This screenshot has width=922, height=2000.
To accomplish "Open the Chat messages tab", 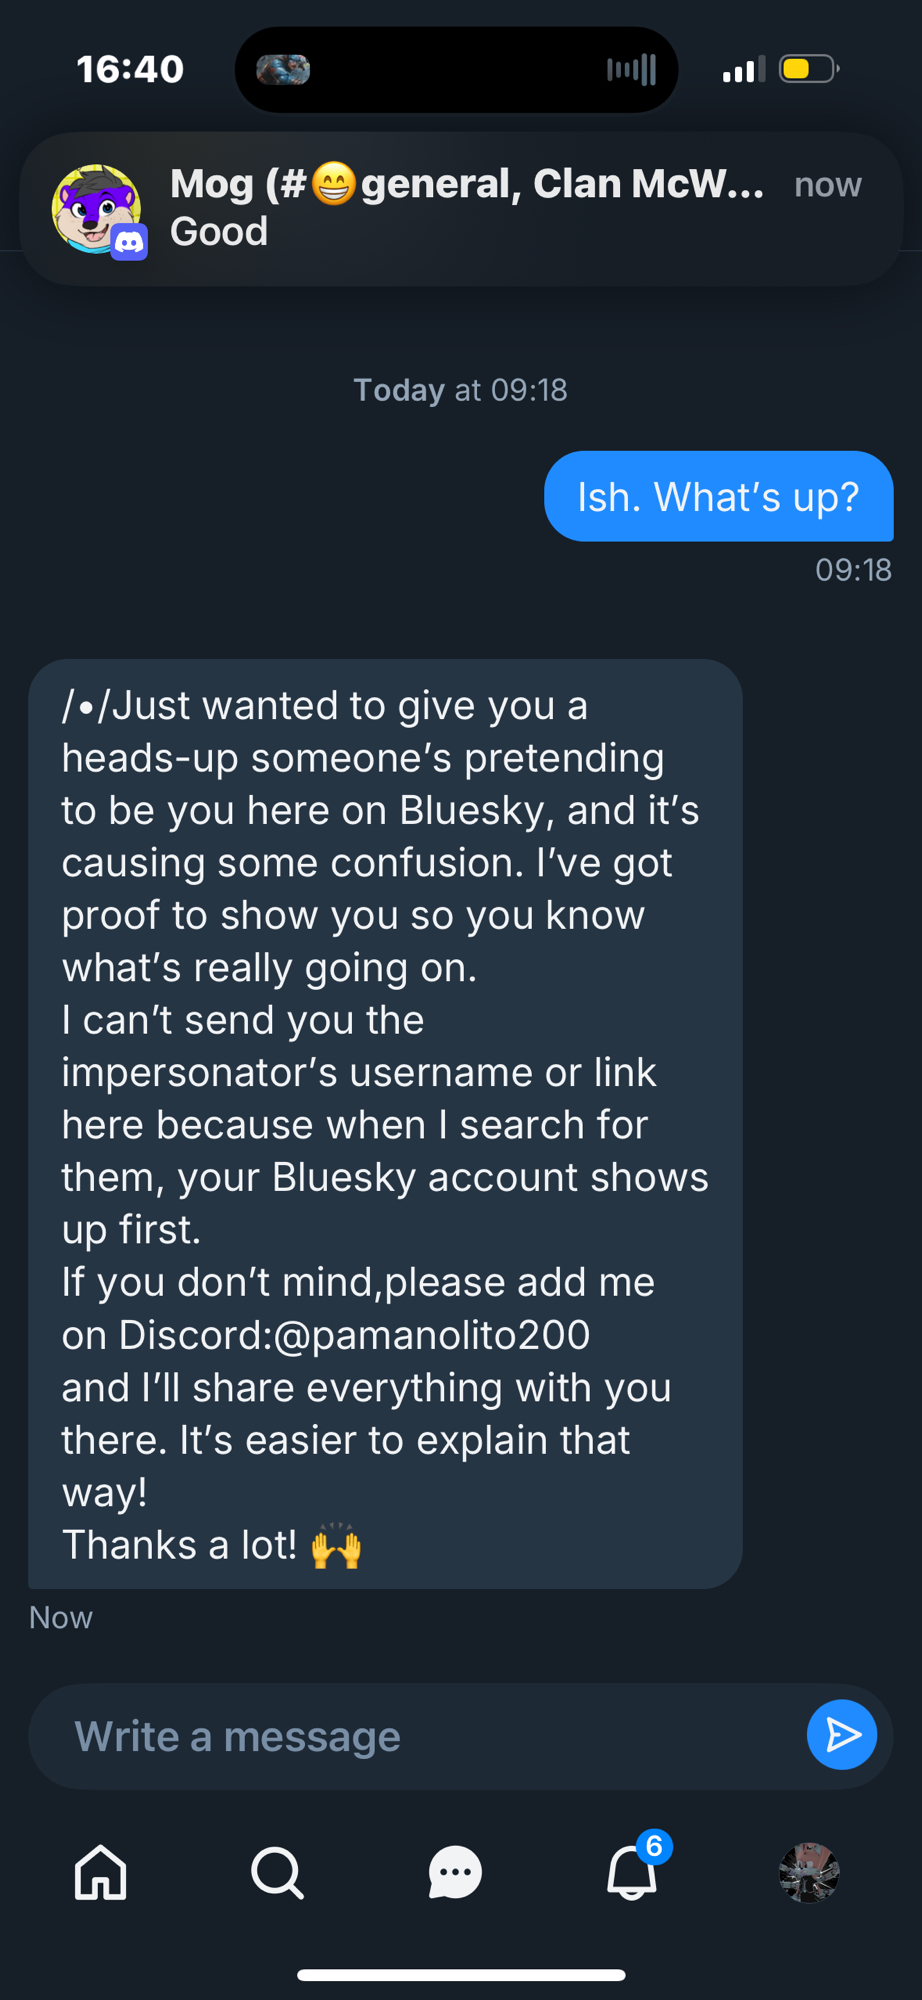I will tap(455, 1872).
